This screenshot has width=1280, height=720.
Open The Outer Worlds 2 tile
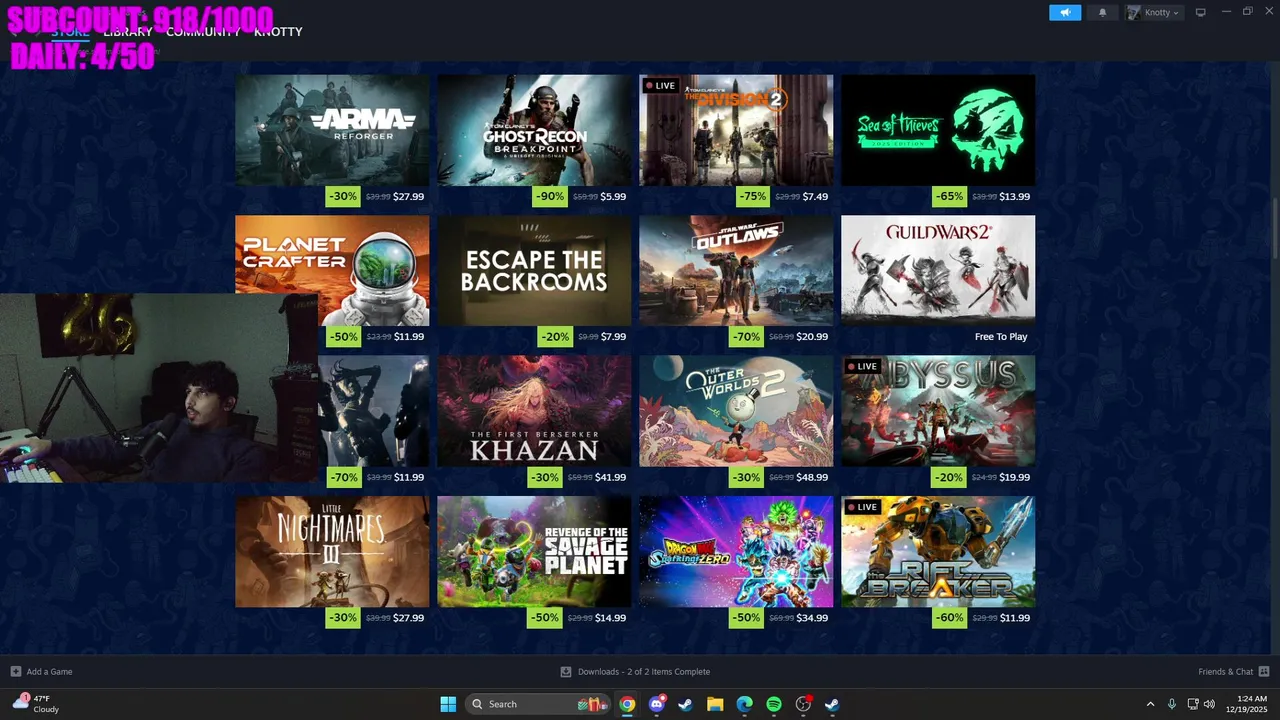(x=736, y=411)
